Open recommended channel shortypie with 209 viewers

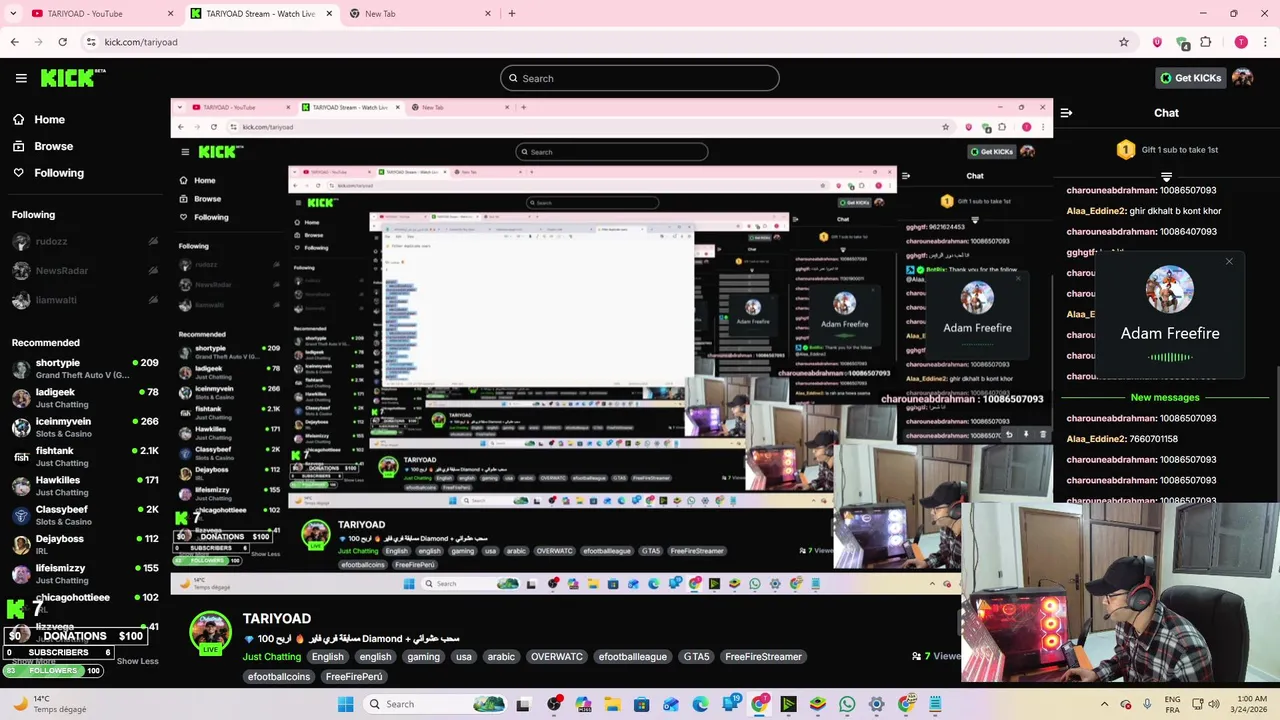click(85, 369)
